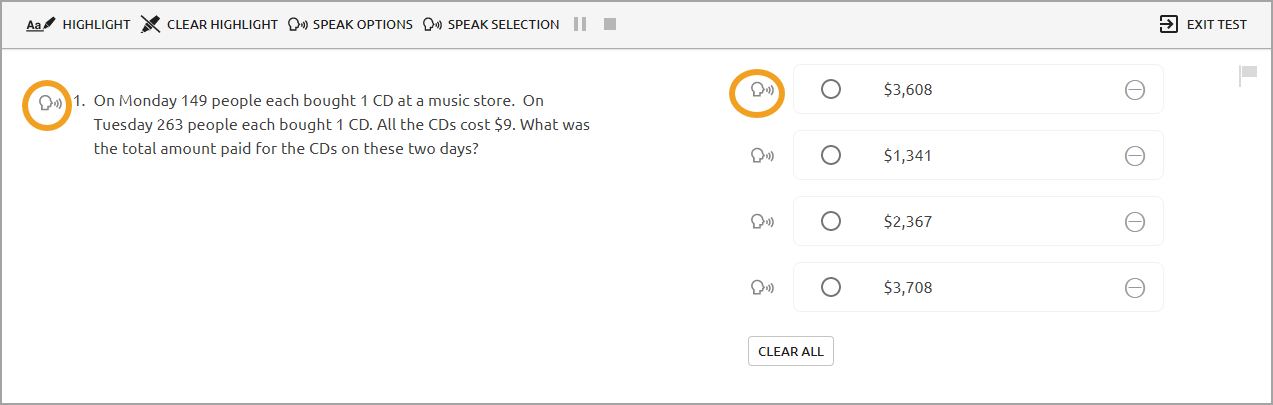Eliminate the $3,608 answer choice
Screen dimensions: 1273x405
(x=1135, y=90)
